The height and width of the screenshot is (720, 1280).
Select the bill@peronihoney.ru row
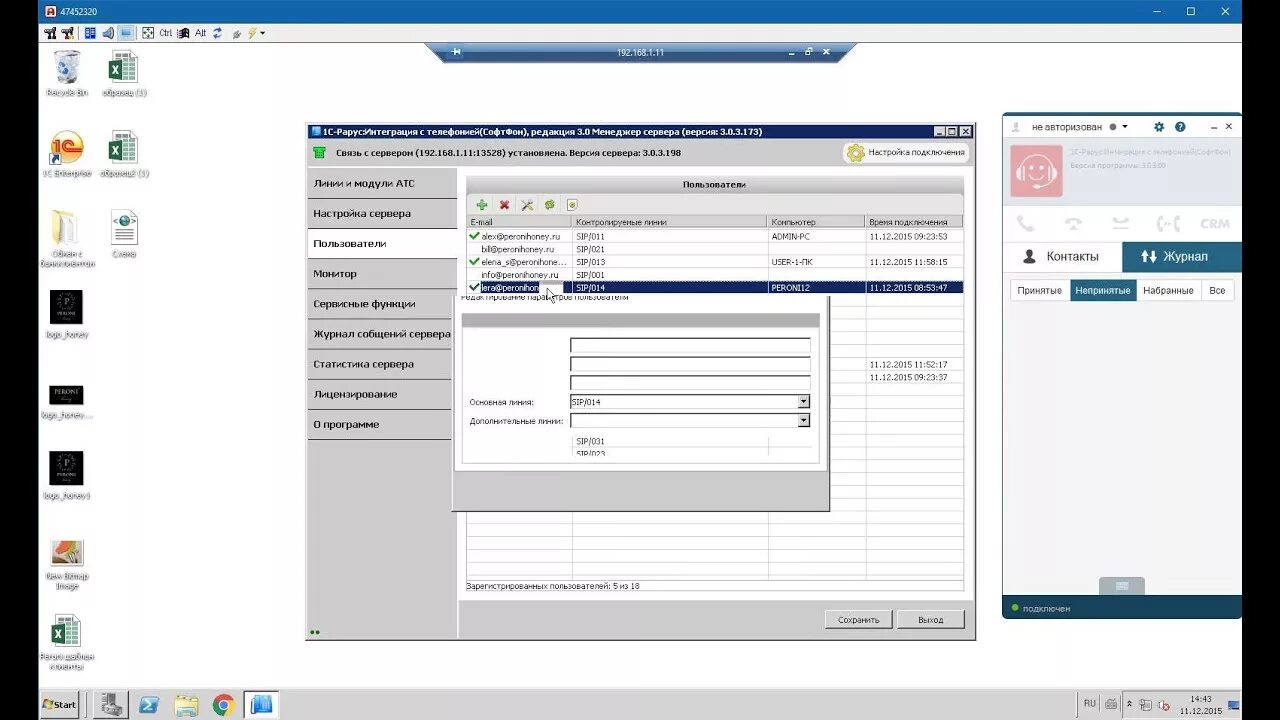pos(715,249)
